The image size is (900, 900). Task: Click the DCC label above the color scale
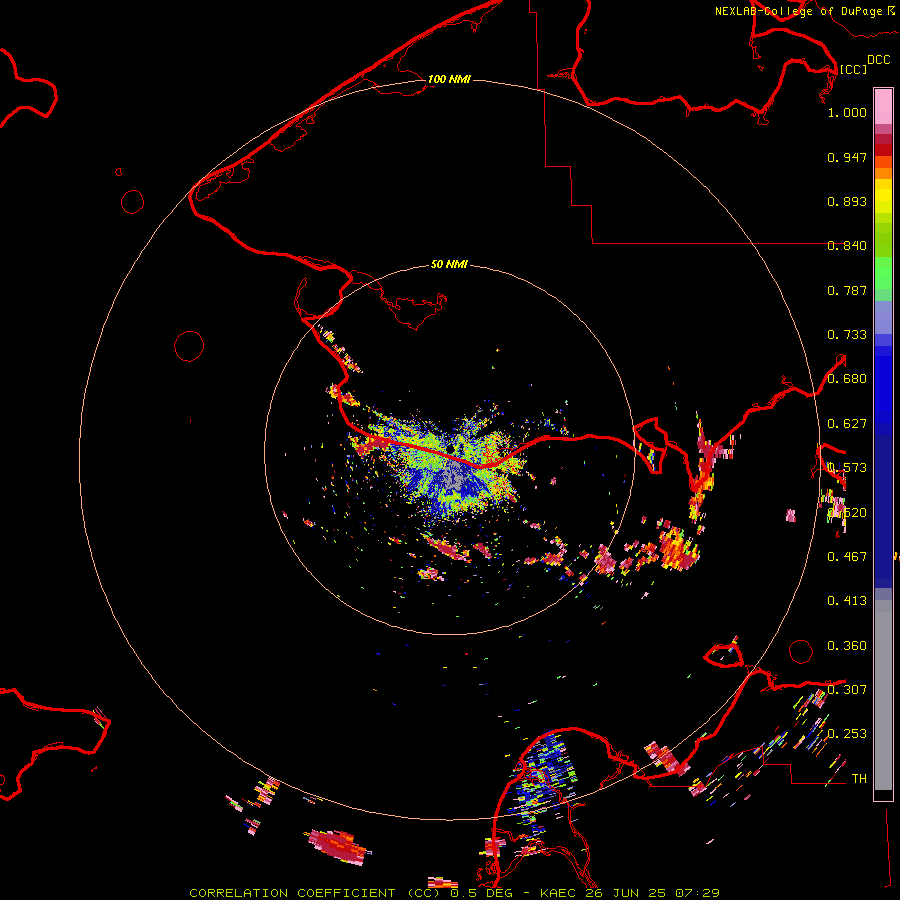coord(879,60)
